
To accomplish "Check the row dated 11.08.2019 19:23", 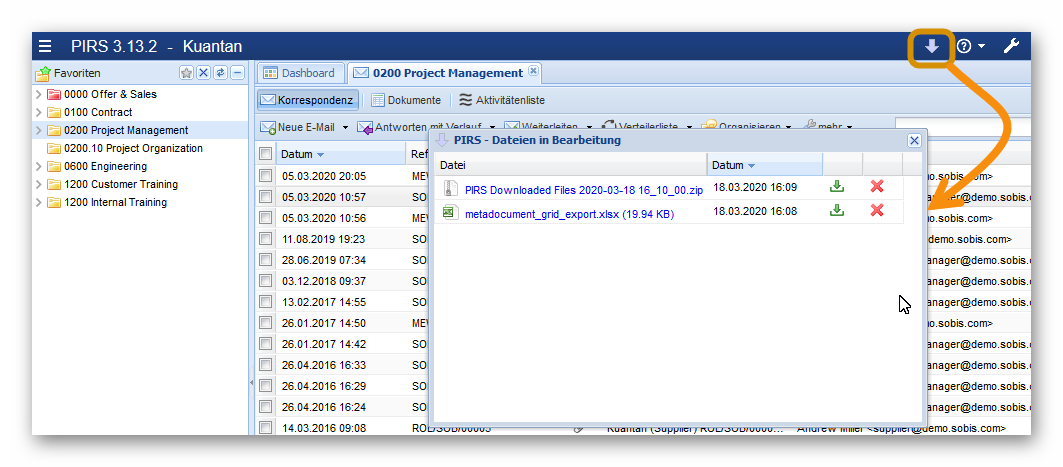I will (266, 239).
